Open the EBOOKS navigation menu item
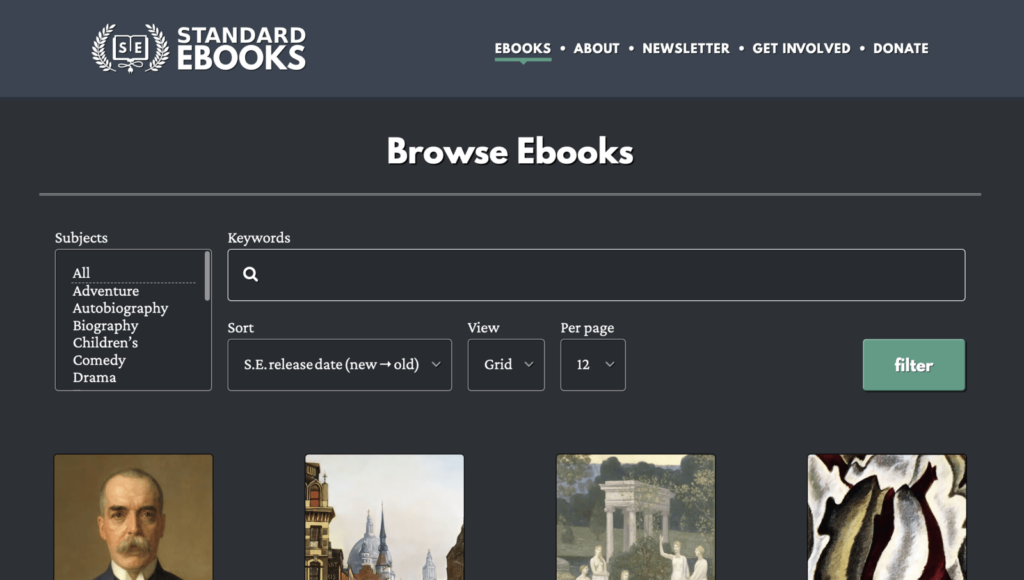The image size is (1024, 580). tap(522, 48)
